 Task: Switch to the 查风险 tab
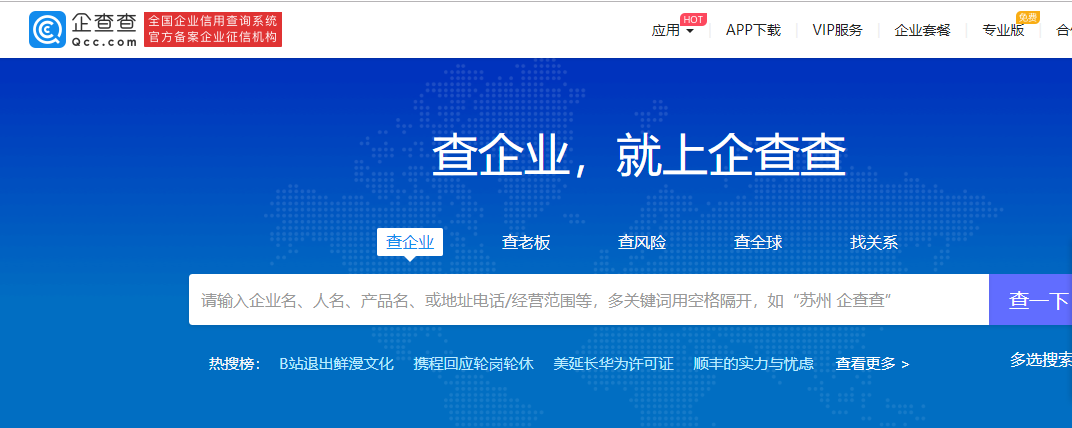coord(642,243)
